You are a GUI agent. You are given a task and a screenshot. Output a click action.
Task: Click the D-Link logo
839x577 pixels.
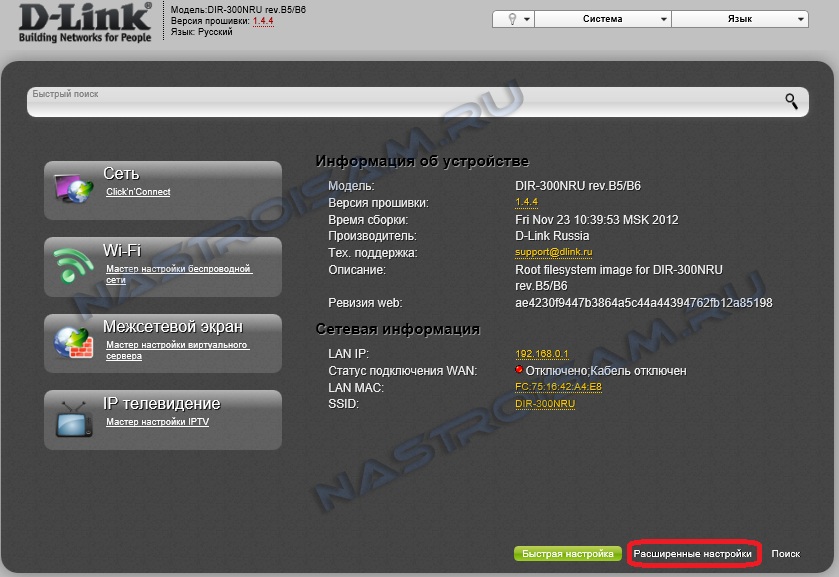[85, 22]
